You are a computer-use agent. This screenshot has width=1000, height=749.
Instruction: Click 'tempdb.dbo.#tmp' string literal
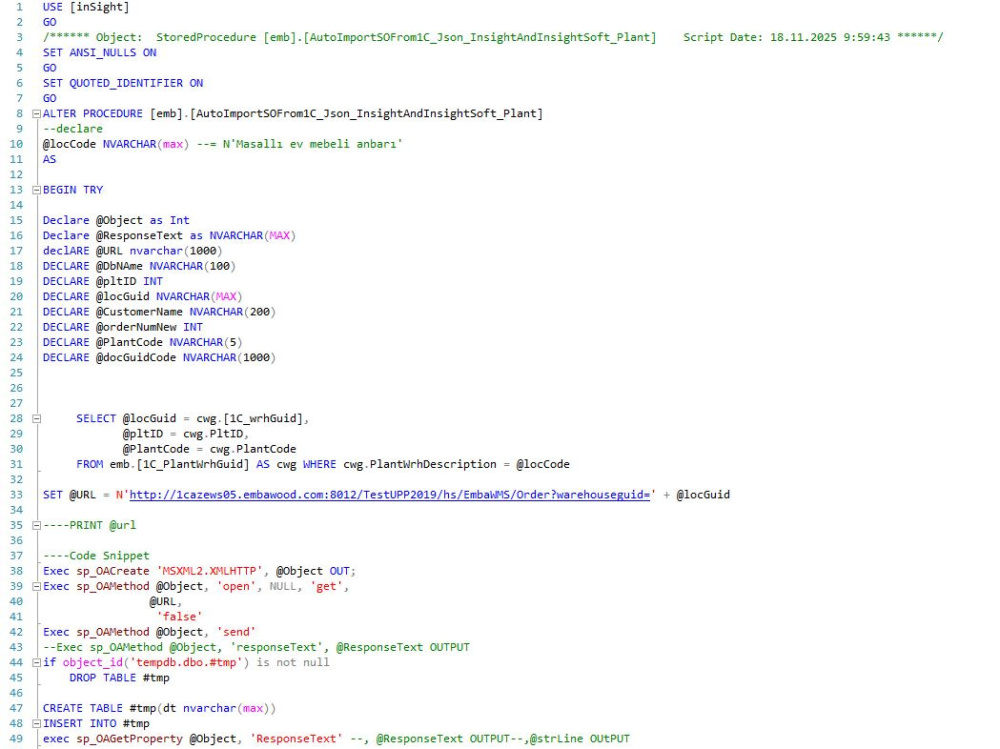[189, 663]
